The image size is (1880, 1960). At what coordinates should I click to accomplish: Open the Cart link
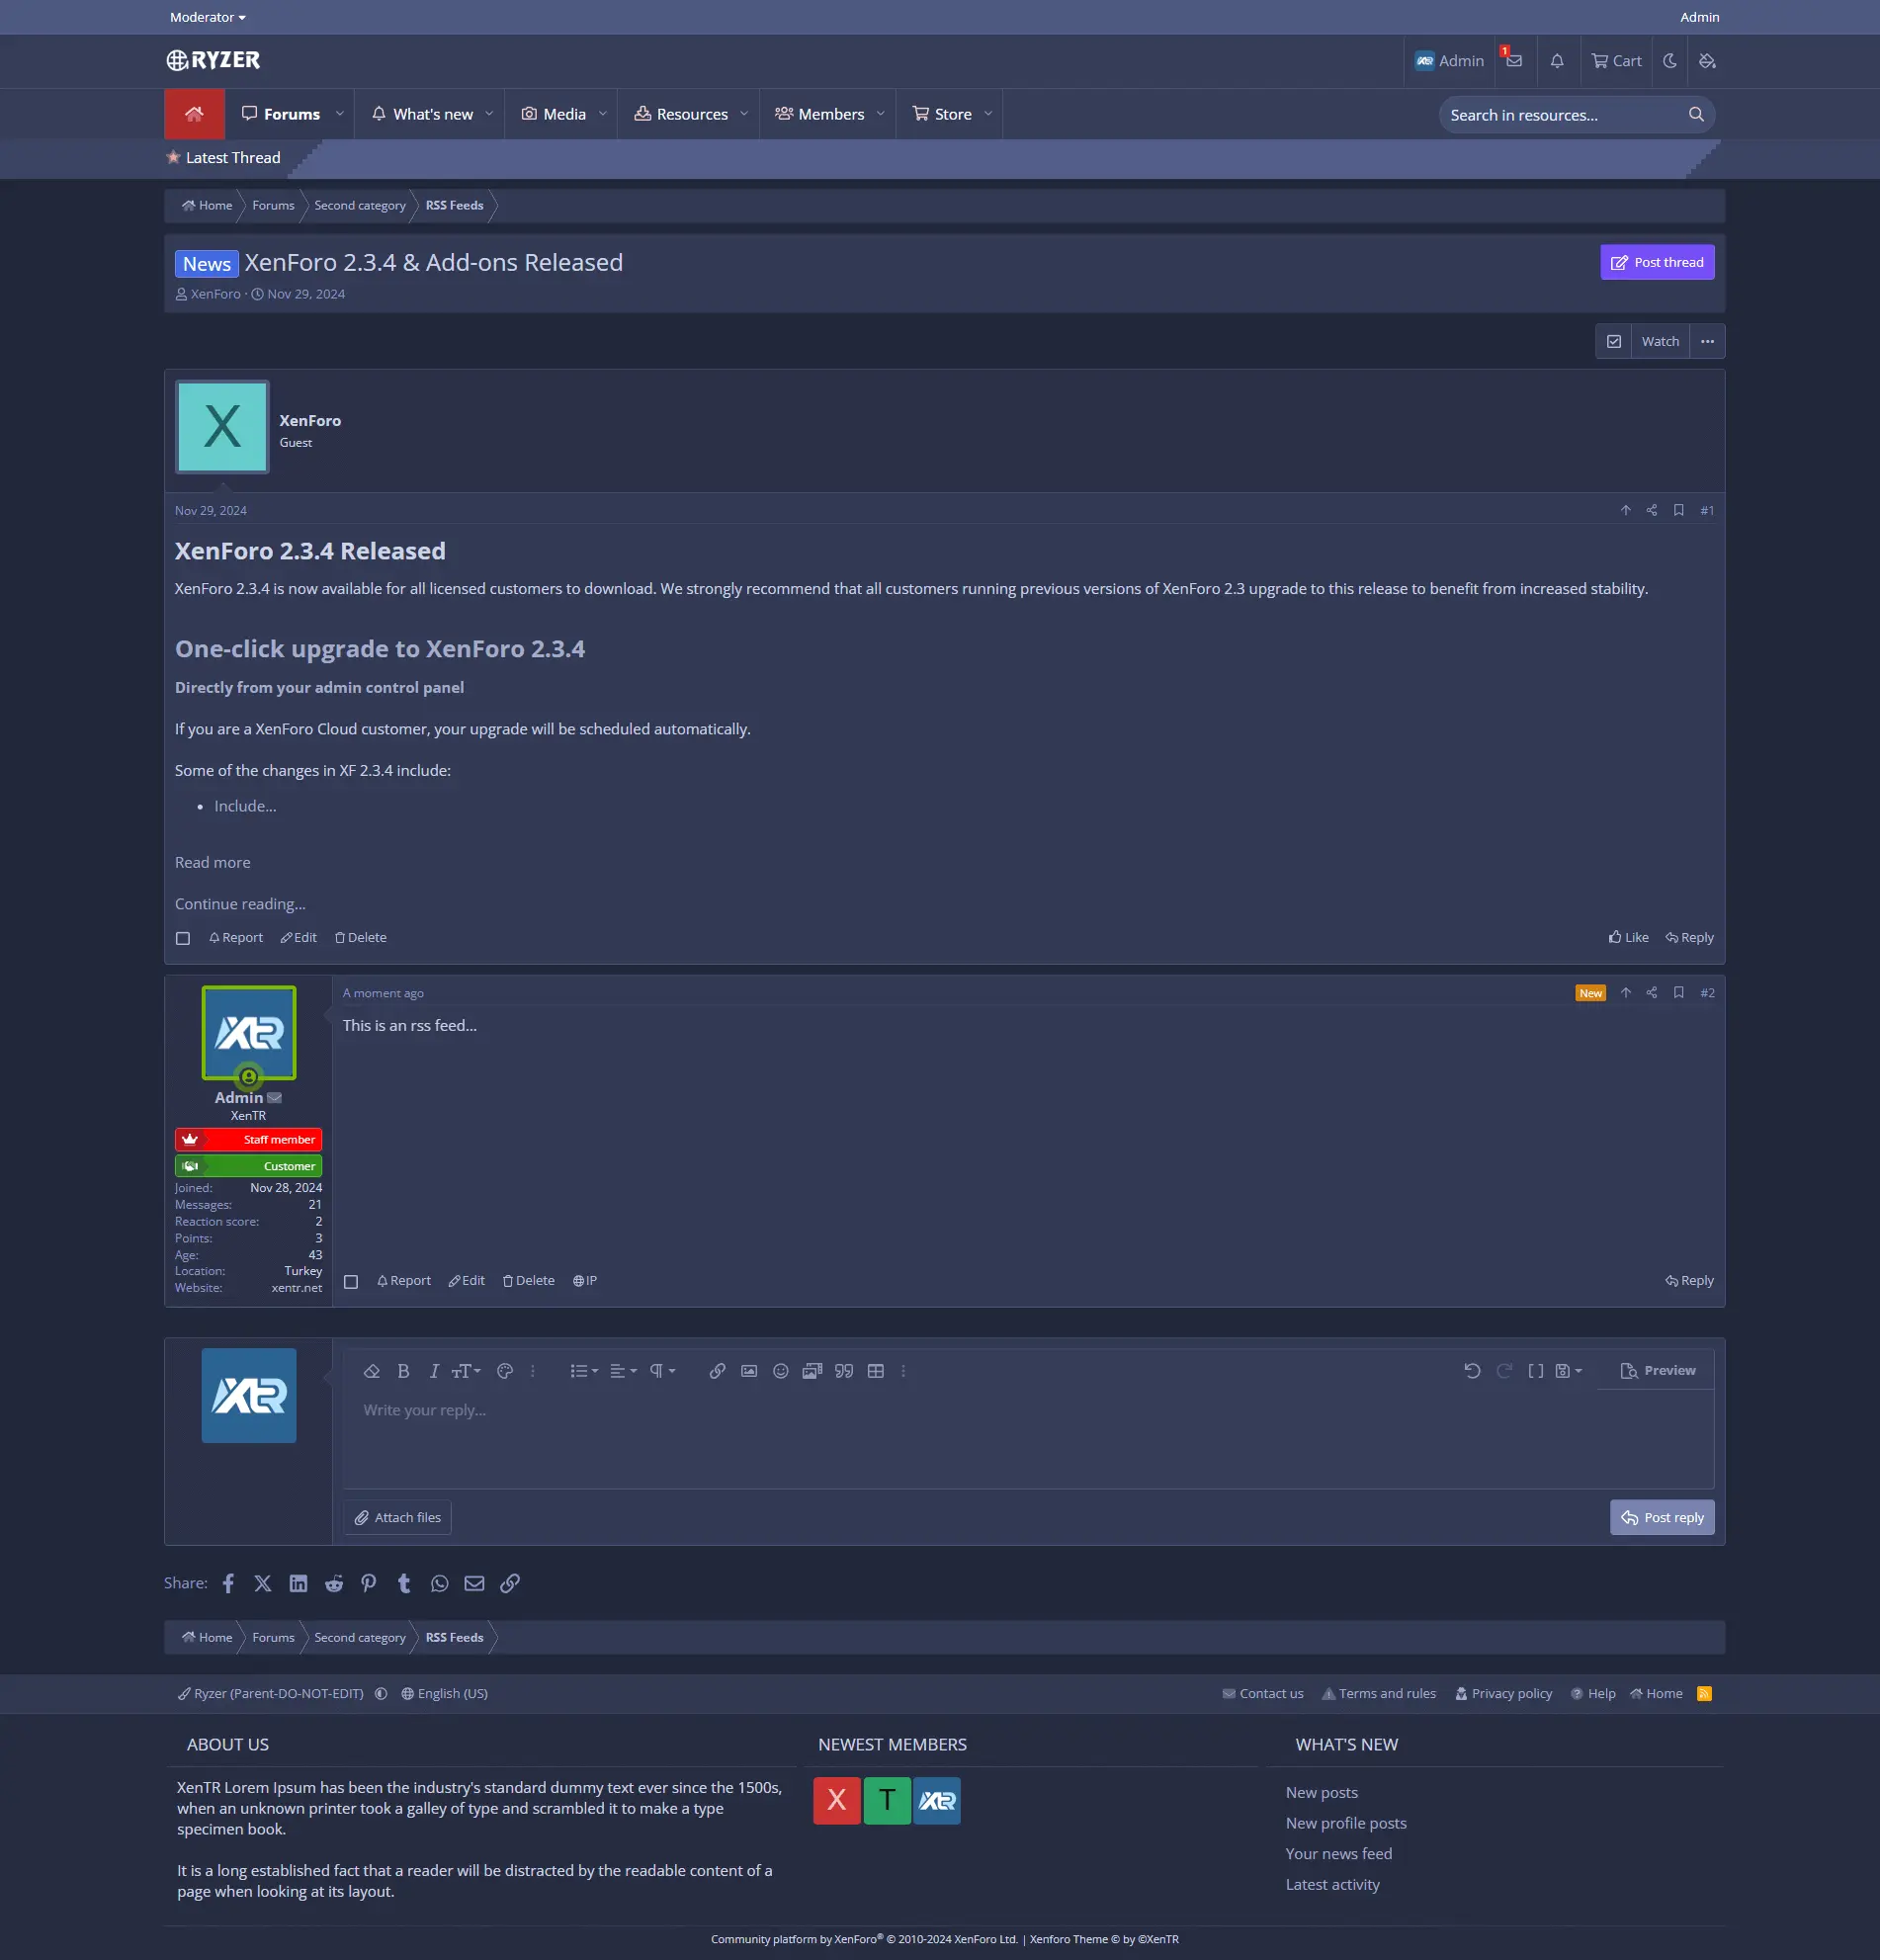click(1616, 61)
